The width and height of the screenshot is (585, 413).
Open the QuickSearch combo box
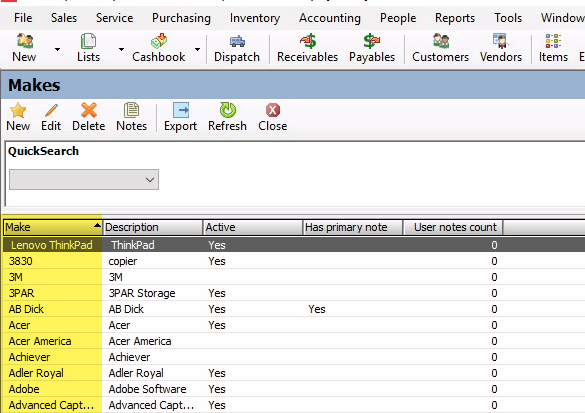(84, 179)
